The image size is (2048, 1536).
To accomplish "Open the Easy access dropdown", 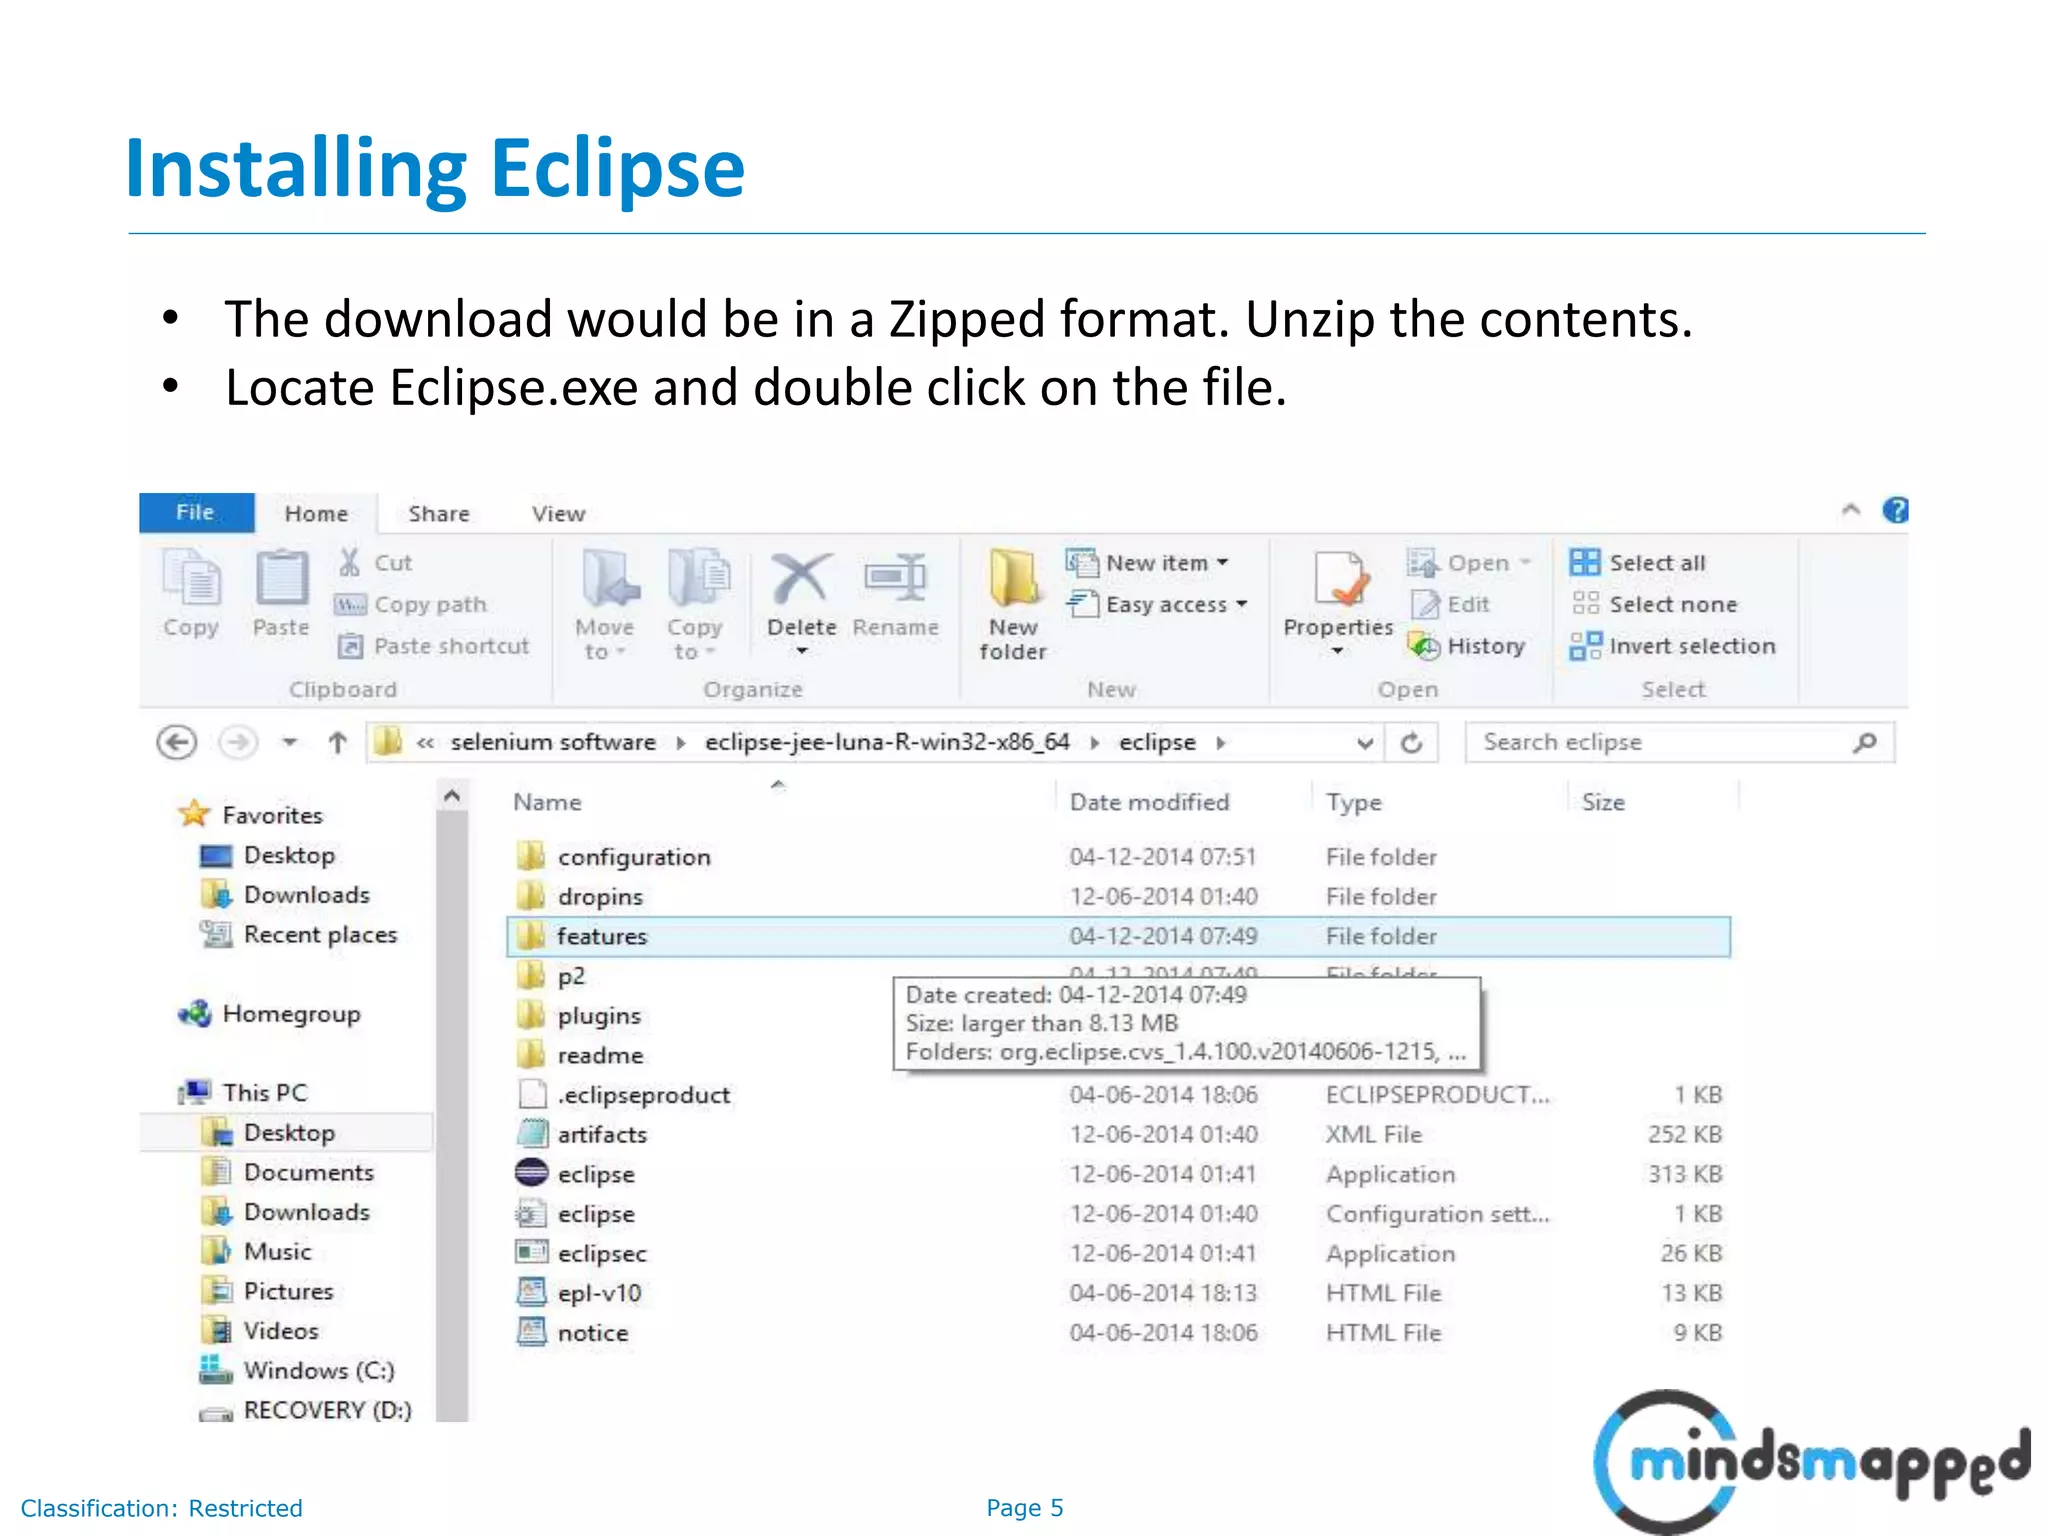I will [x=1158, y=605].
